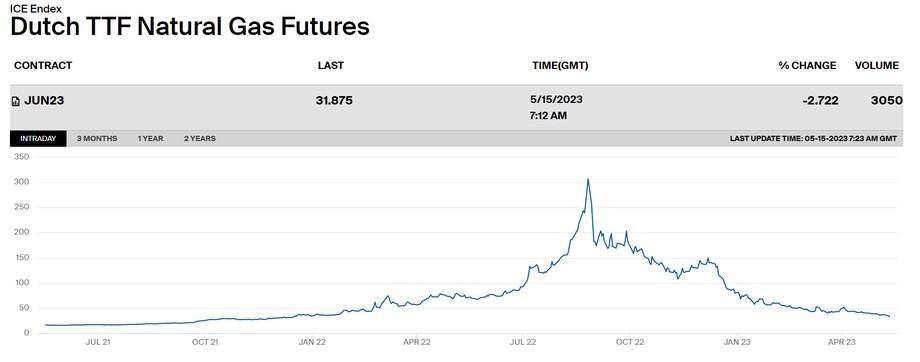Click the 350 y-axis label
920x362 pixels.
coord(22,157)
